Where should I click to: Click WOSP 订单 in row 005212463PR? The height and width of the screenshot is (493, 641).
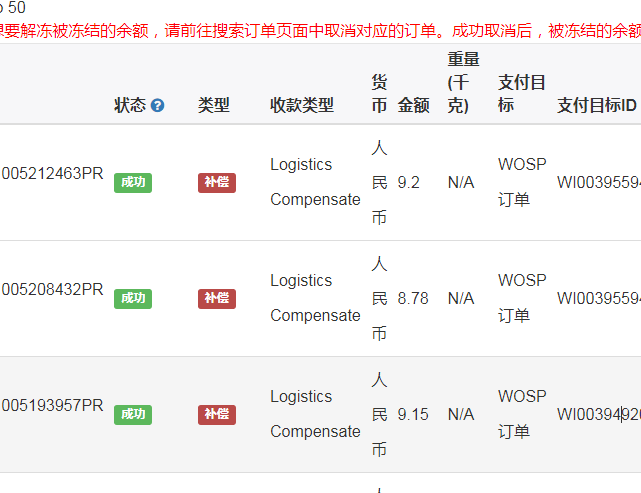tap(522, 182)
